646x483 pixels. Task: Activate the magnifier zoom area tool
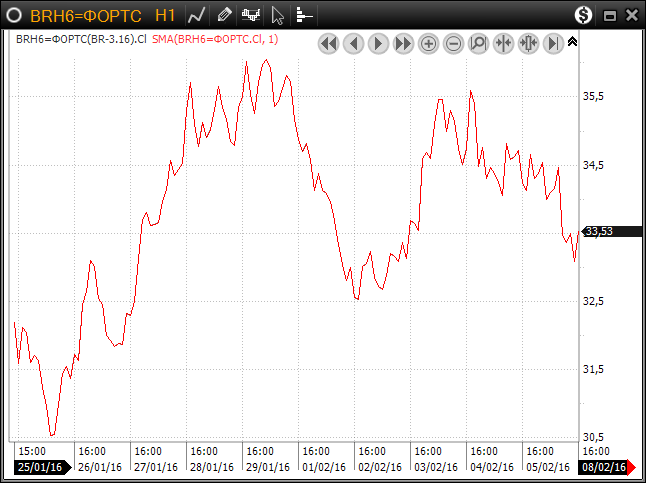click(x=478, y=43)
